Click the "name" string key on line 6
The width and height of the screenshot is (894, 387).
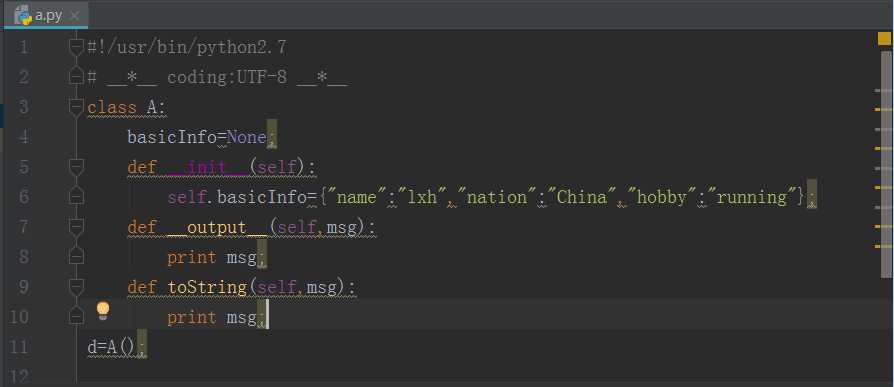coord(356,197)
